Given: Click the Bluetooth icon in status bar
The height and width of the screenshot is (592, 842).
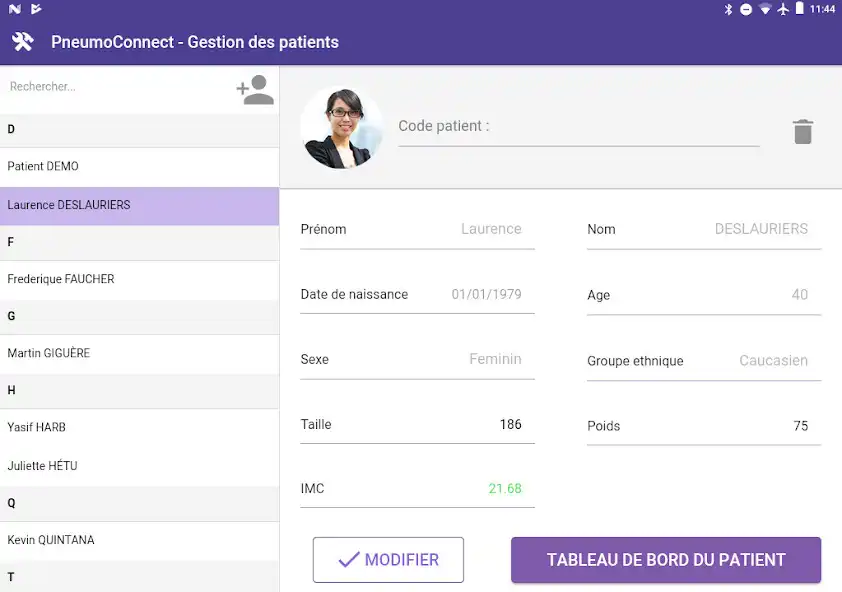Looking at the screenshot, I should click(729, 9).
